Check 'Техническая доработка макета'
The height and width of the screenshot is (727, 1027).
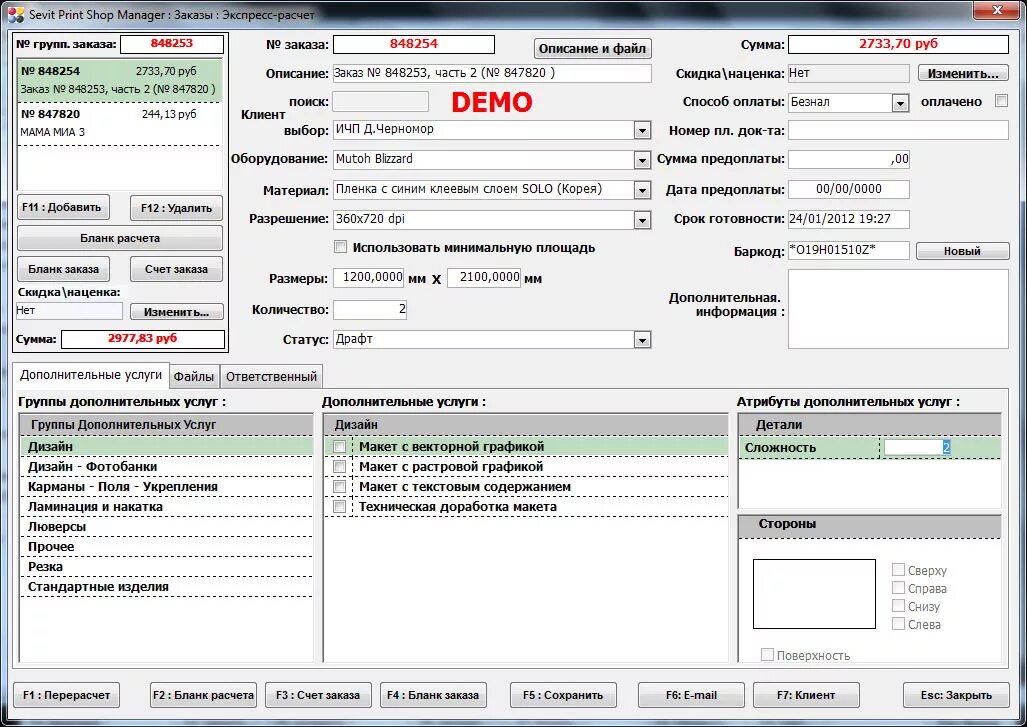[x=339, y=506]
